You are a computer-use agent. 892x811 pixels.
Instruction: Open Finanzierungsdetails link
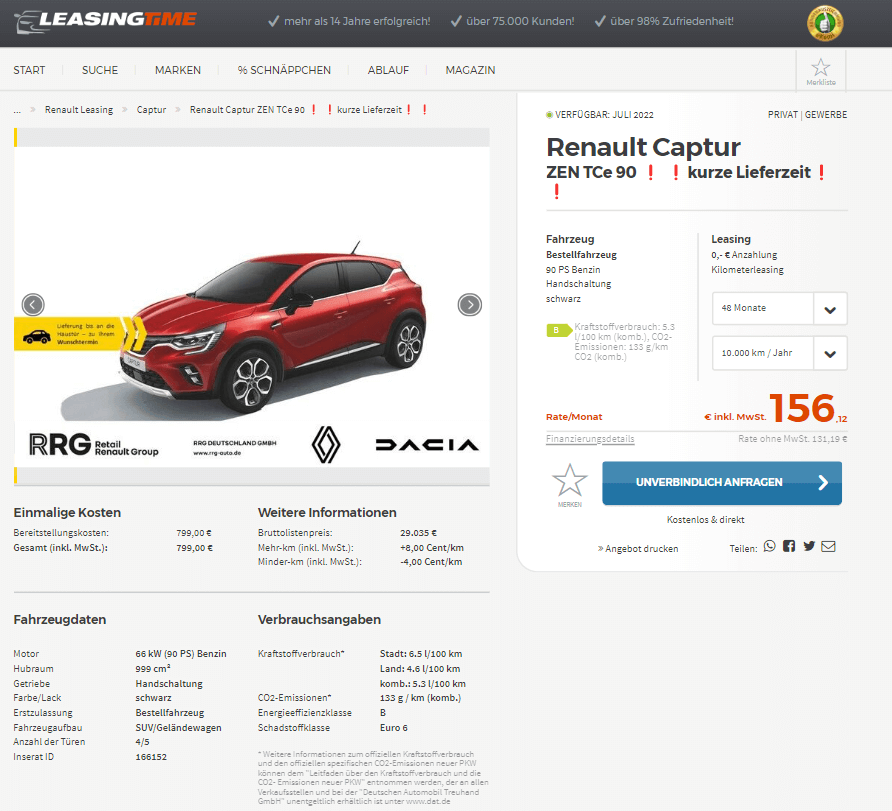click(590, 439)
